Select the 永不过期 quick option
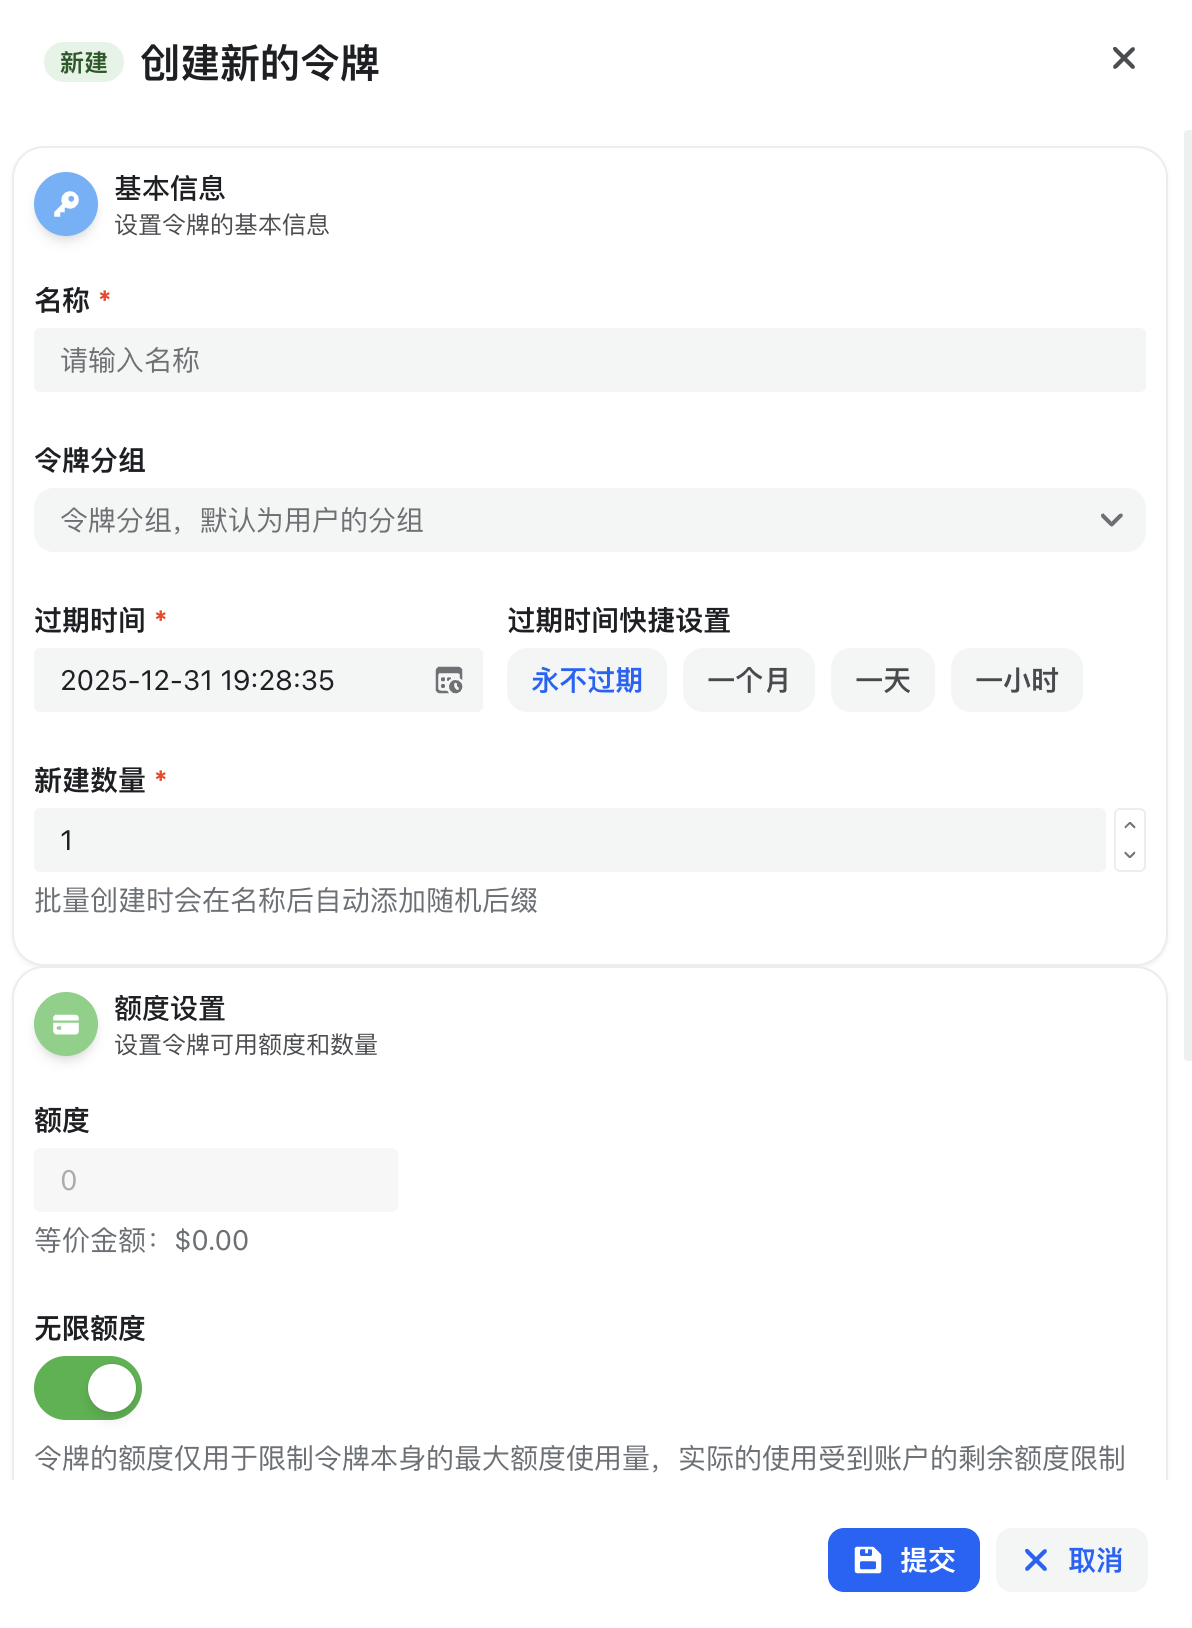This screenshot has height=1628, width=1192. [587, 680]
